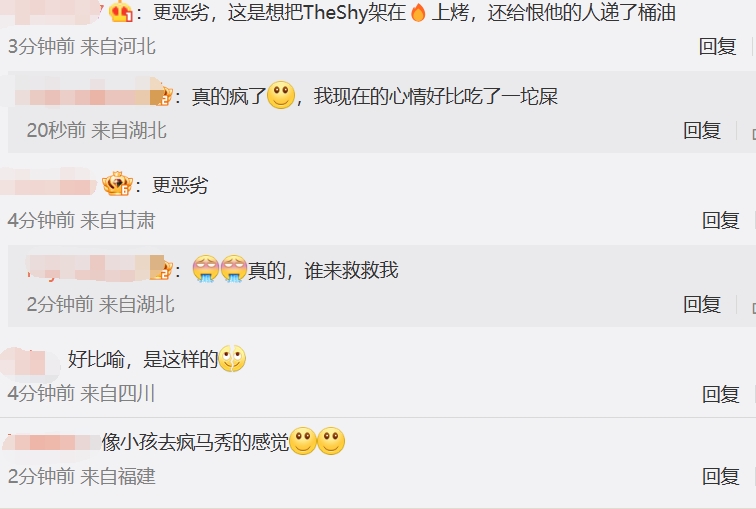Viewport: 756px width, 509px height.
Task: Reply to the comment from 河北
Action: [x=717, y=47]
